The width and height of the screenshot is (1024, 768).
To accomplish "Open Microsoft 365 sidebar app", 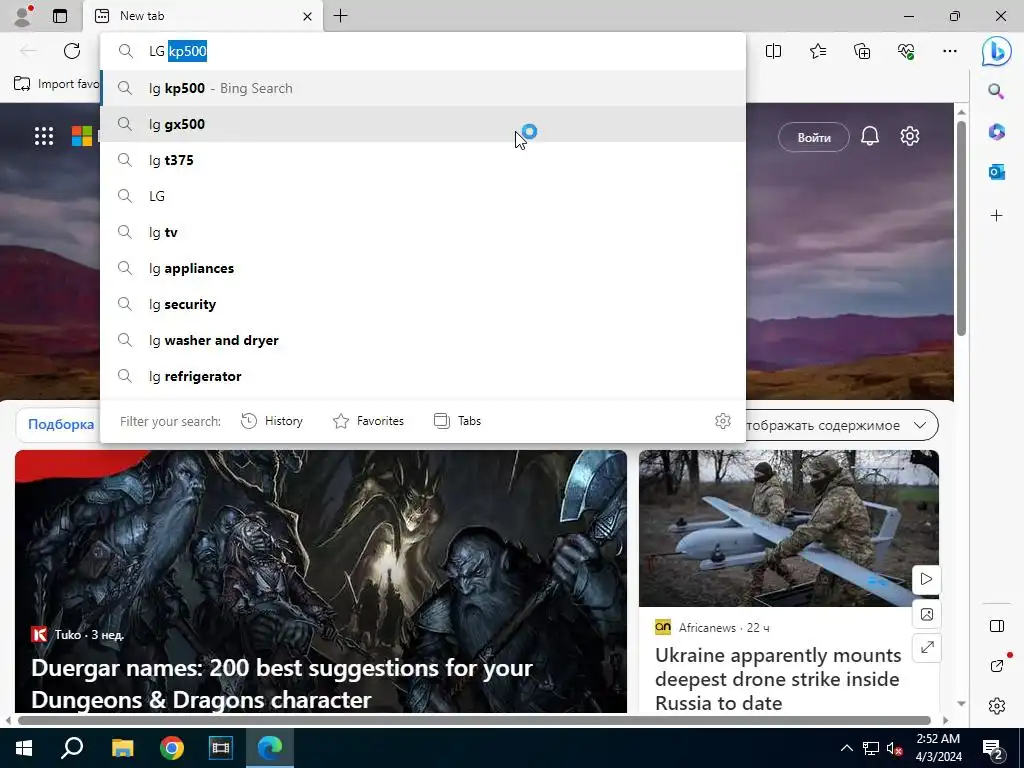I will 996,132.
